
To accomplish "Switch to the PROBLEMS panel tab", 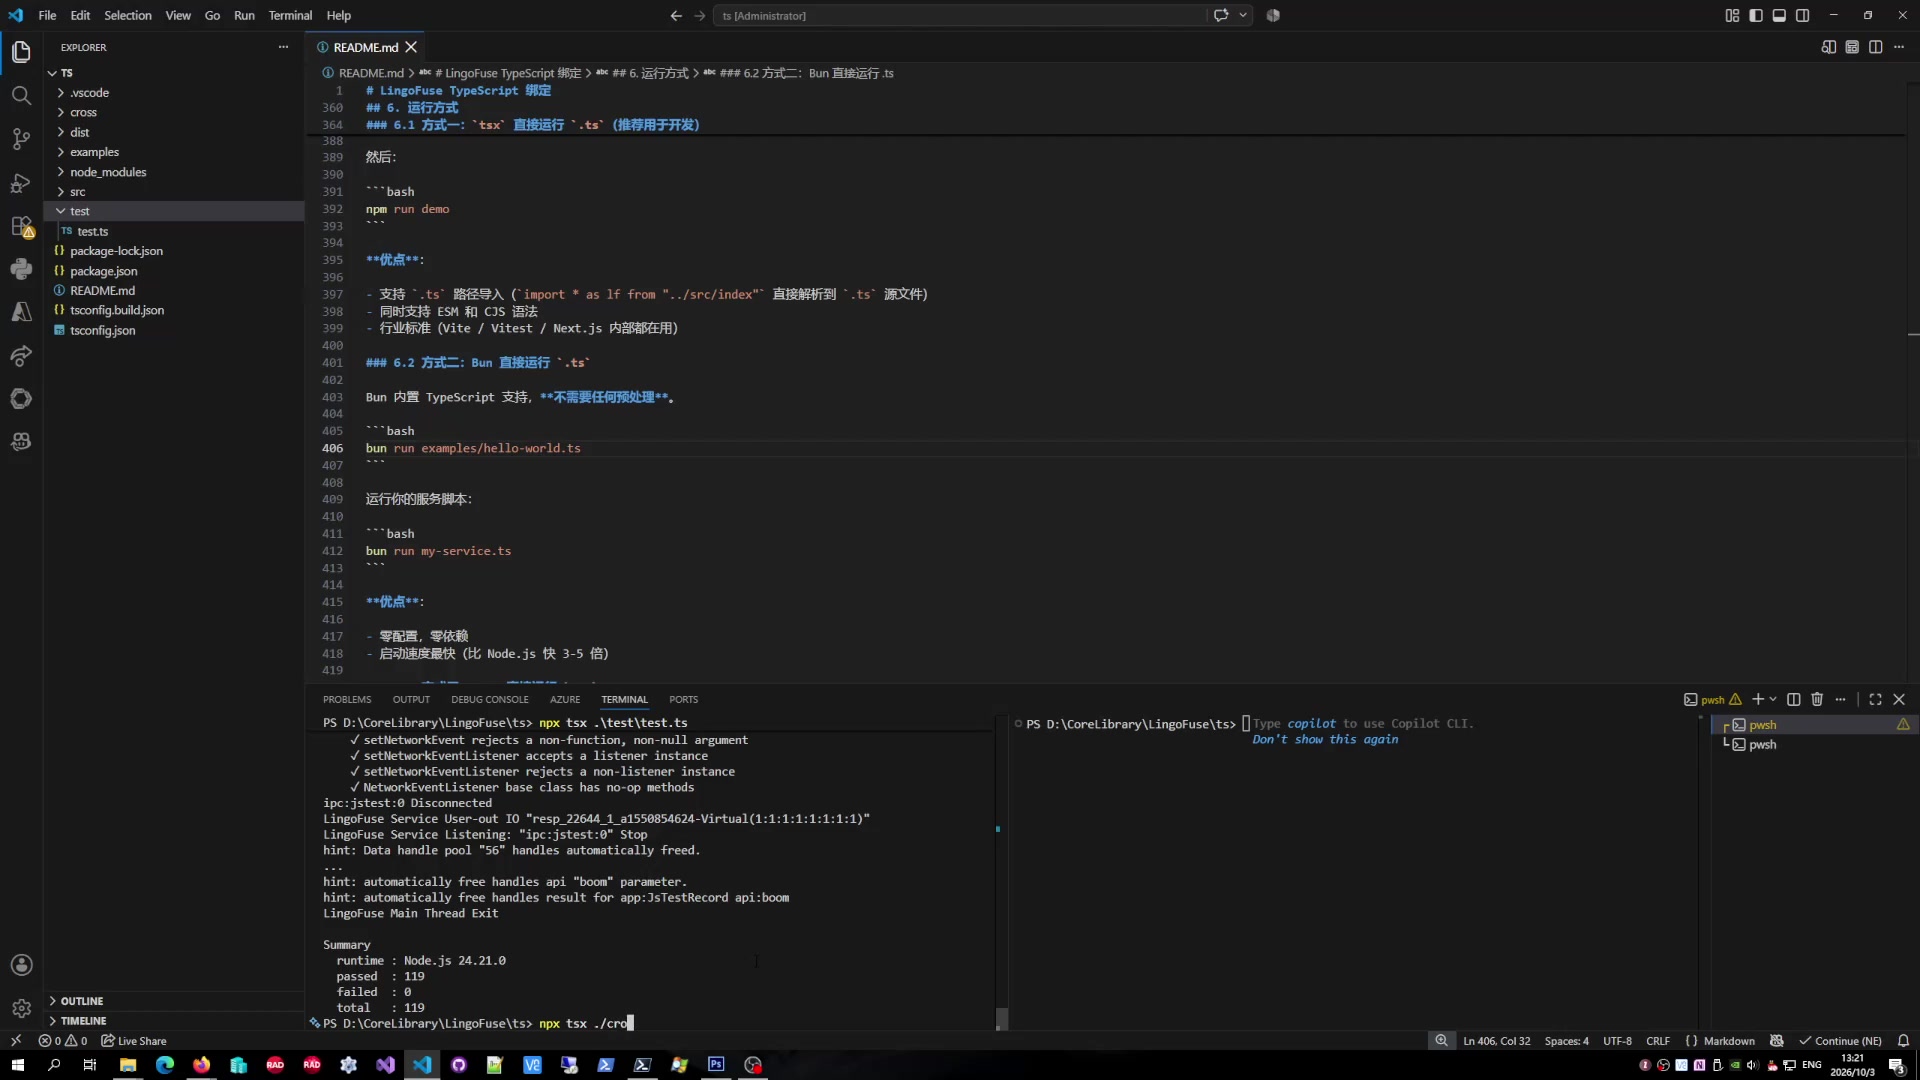I will pyautogui.click(x=347, y=699).
